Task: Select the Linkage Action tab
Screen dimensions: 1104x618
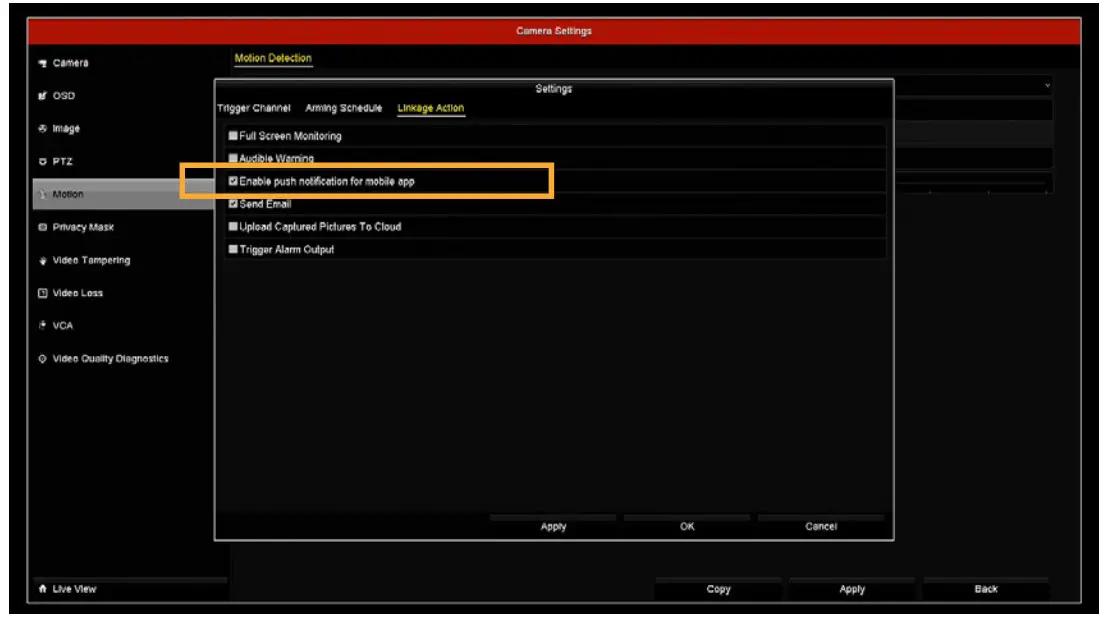Action: click(x=431, y=108)
